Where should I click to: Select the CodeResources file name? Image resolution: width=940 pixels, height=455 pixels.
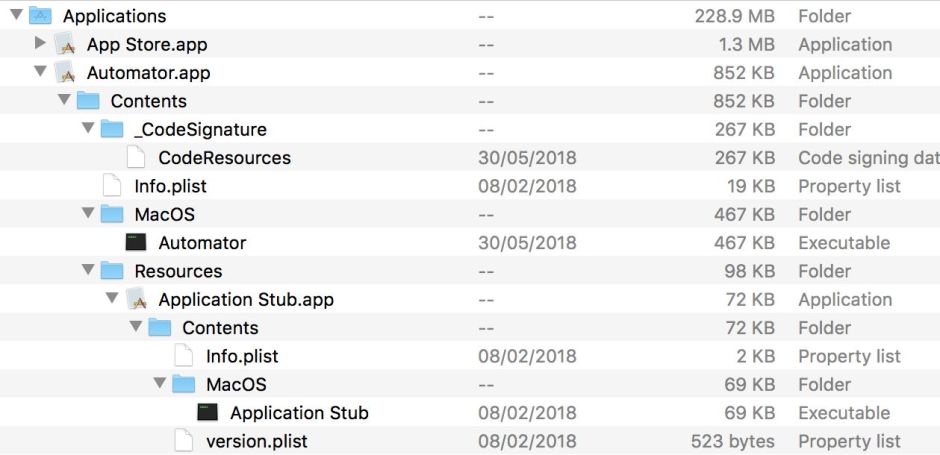coord(224,158)
